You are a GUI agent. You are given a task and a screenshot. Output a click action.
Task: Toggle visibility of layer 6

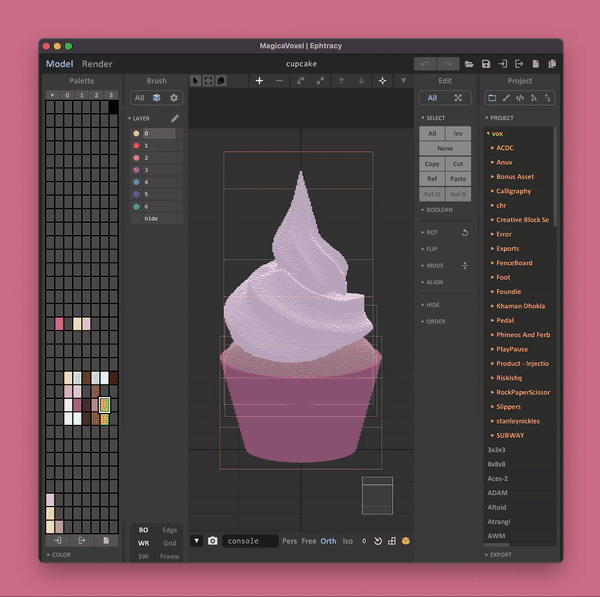[x=136, y=207]
